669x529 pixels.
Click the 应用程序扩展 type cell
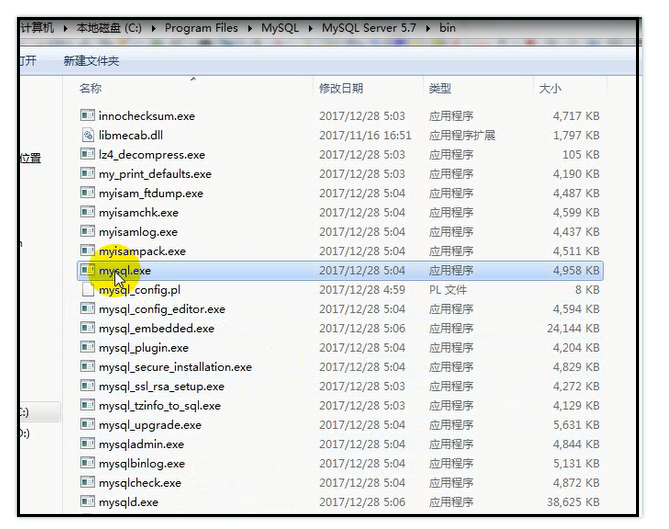(462, 135)
